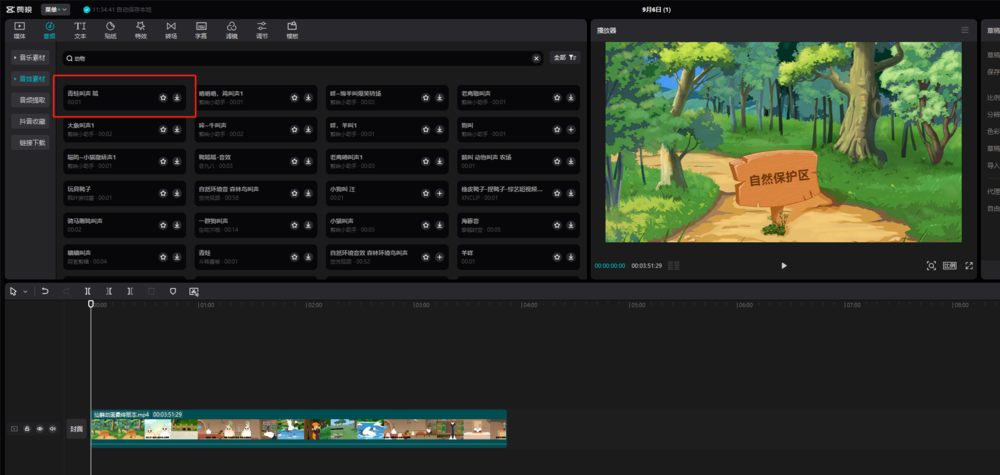1000x475 pixels.
Task: Toggle track visibility eye icon
Action: 40,429
